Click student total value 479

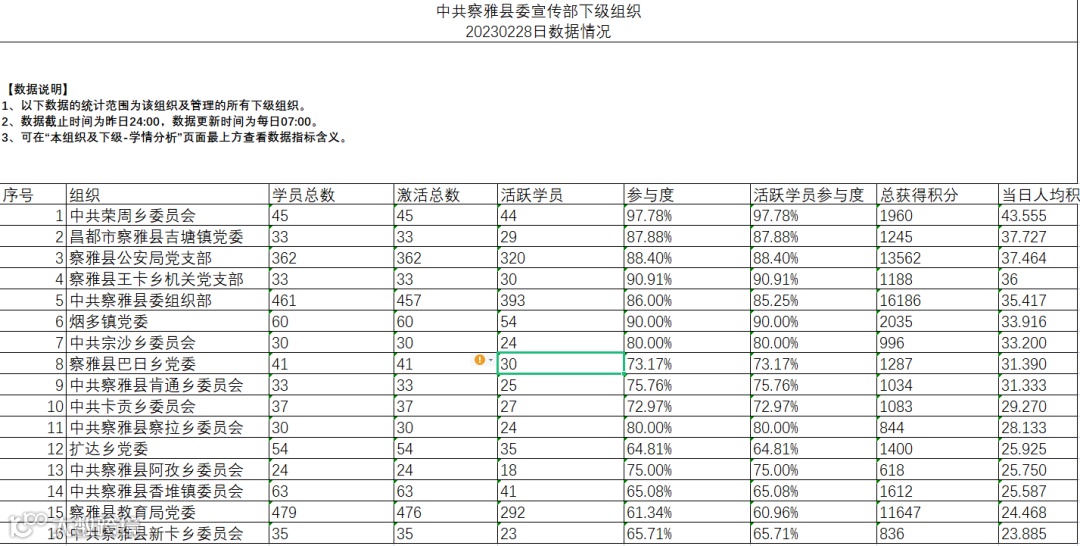(x=331, y=512)
